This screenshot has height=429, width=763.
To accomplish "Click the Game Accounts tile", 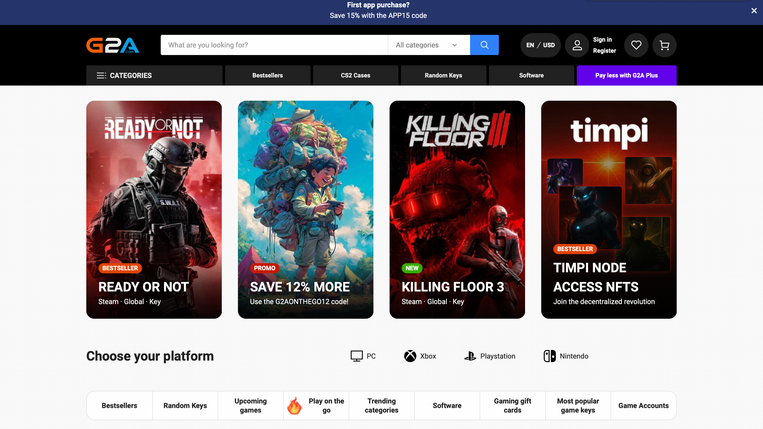I will pos(643,405).
